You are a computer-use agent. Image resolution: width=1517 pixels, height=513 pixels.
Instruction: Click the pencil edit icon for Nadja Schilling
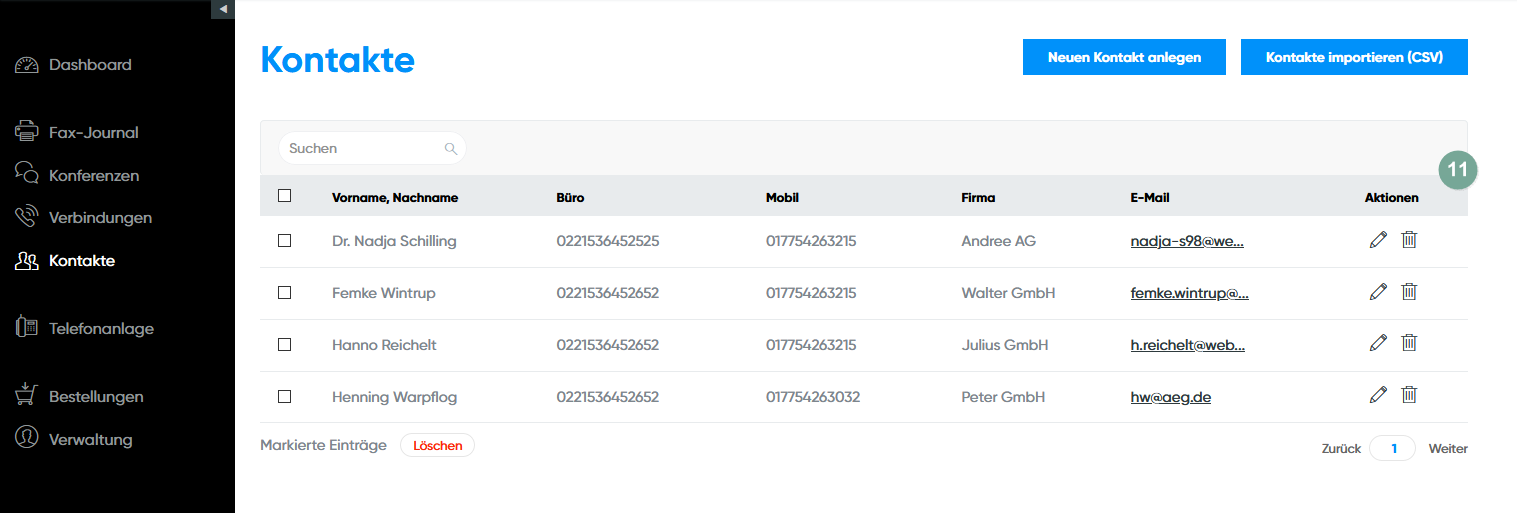click(1378, 240)
